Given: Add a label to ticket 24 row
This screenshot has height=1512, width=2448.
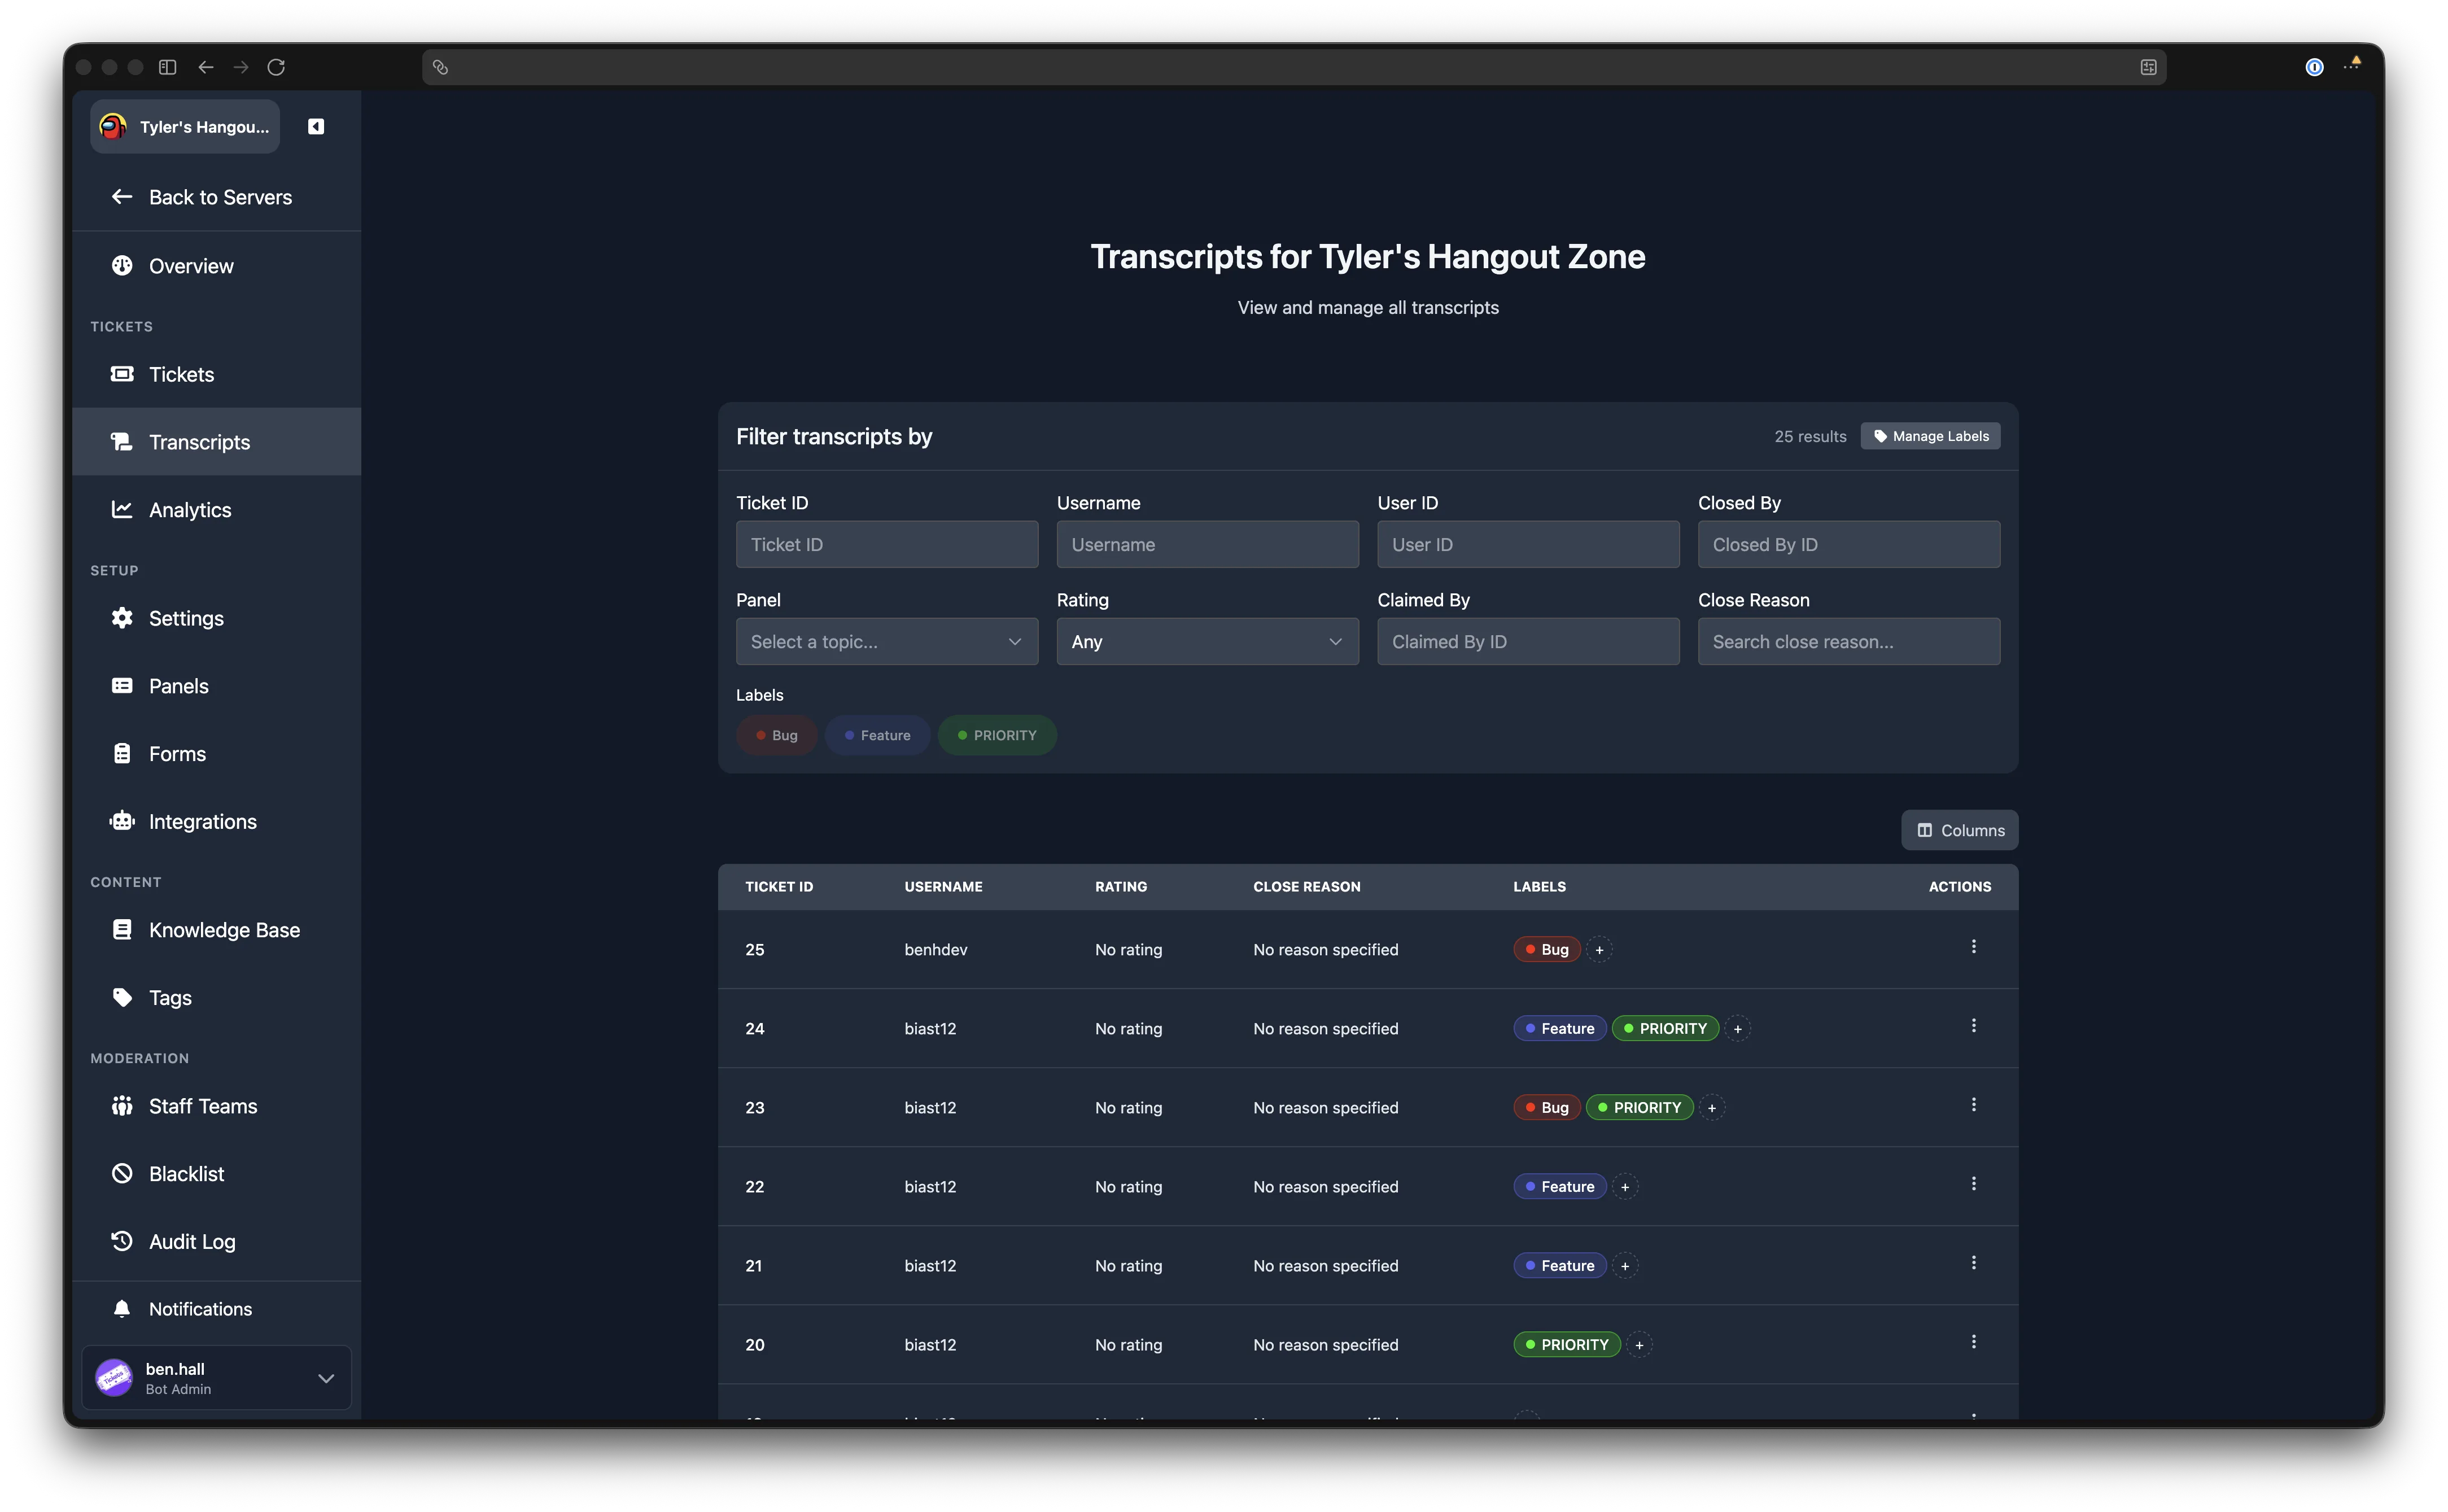Looking at the screenshot, I should 1737,1028.
